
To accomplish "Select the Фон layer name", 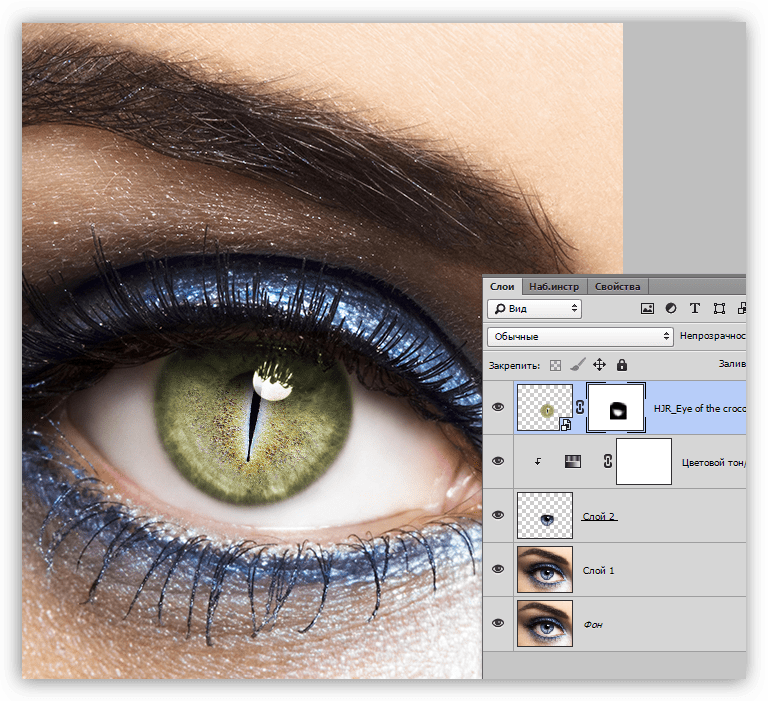I will pyautogui.click(x=593, y=625).
